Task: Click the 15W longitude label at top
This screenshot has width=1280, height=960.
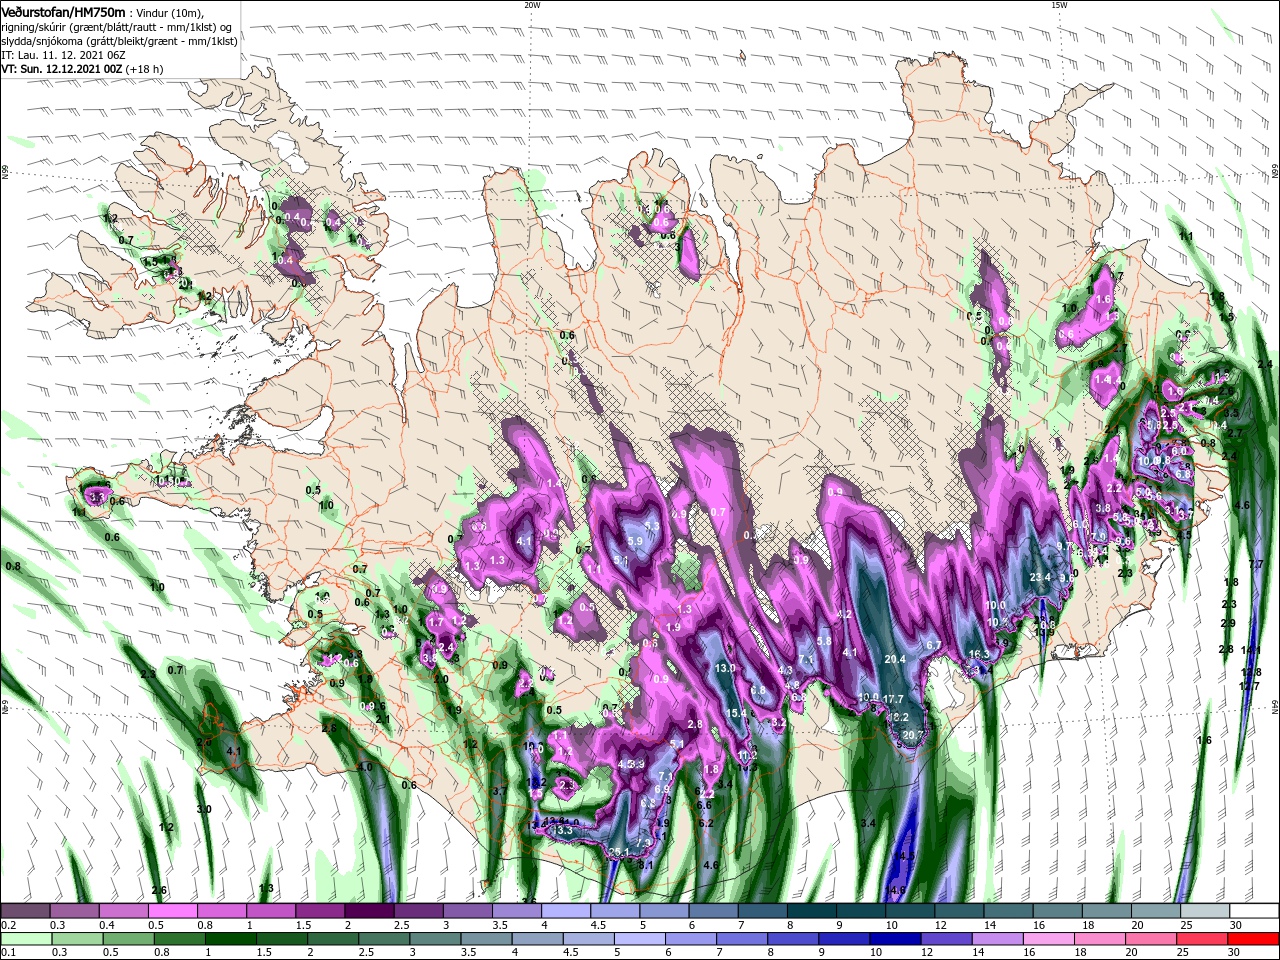Action: pos(1059,4)
